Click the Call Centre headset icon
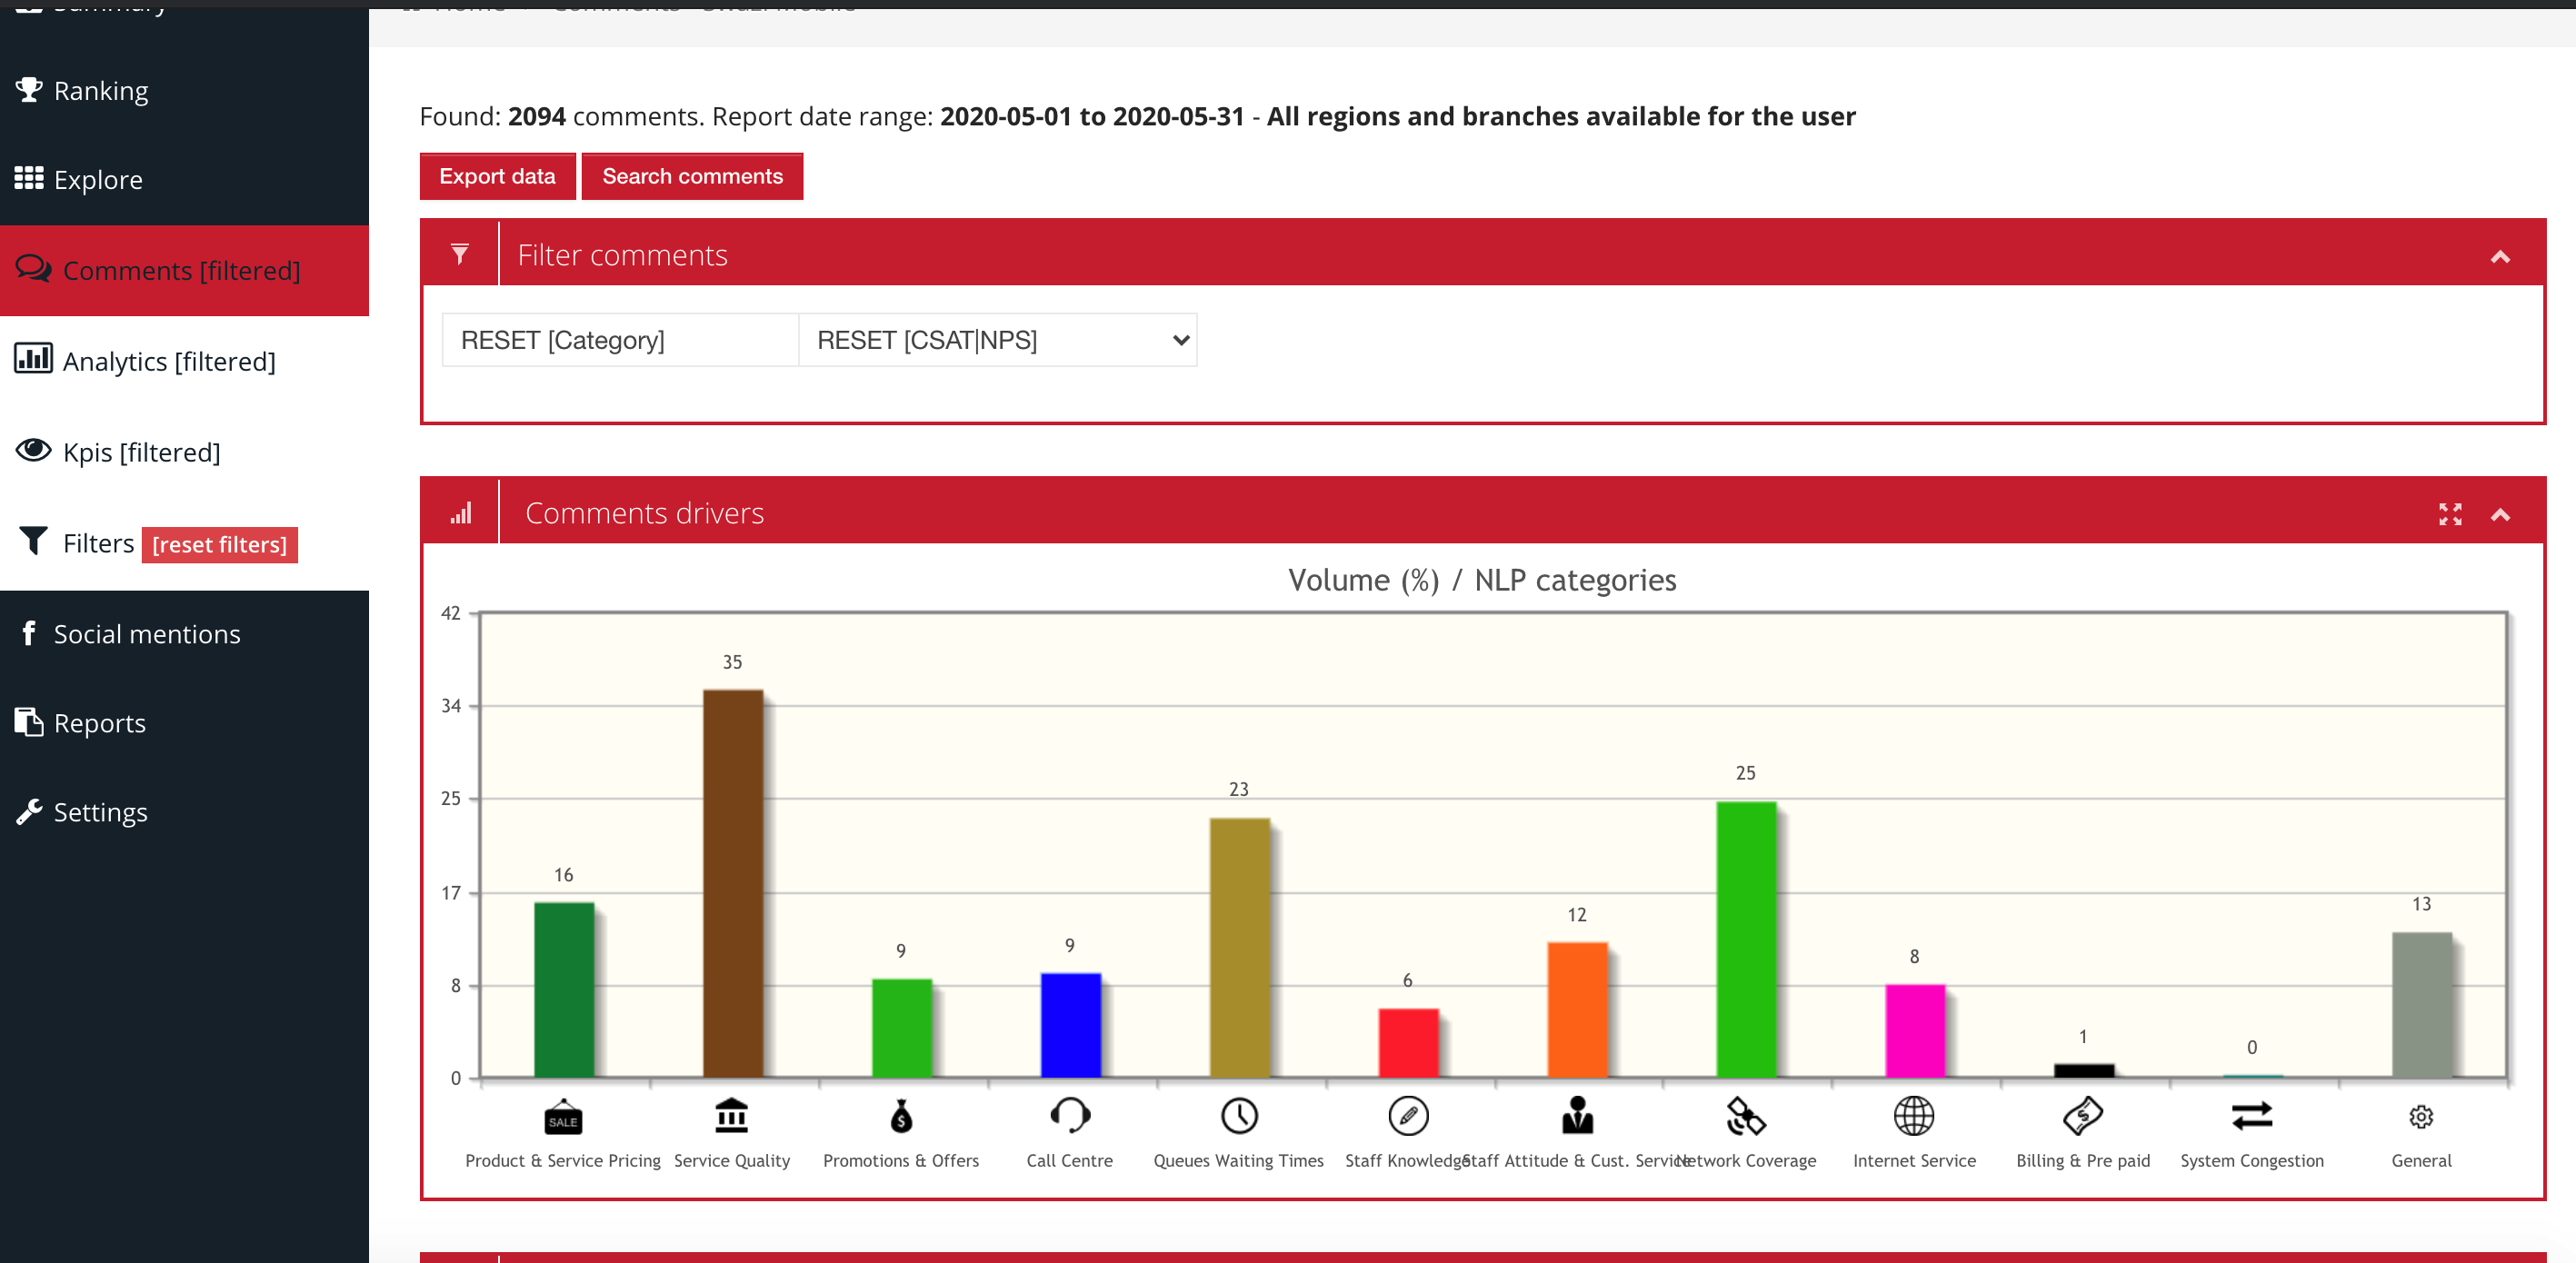 click(x=1070, y=1115)
